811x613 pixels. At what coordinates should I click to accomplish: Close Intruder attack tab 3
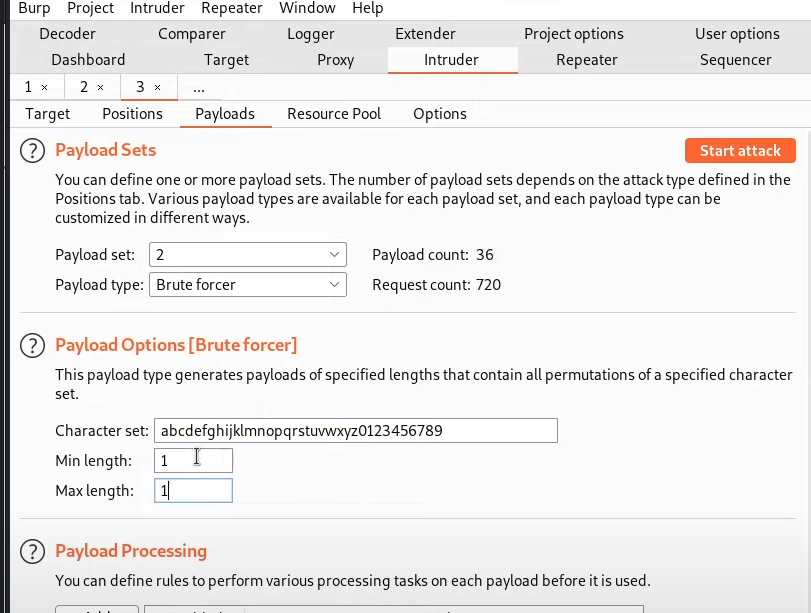click(157, 87)
